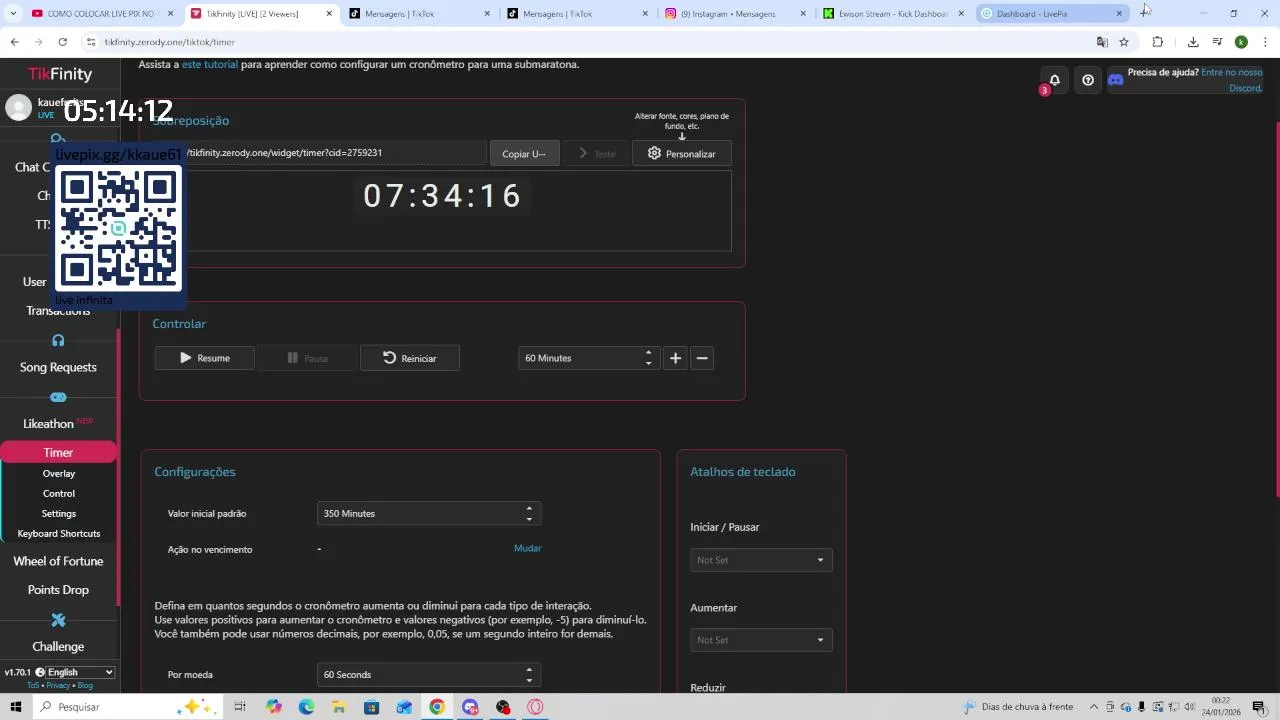Open Song Requests in sidebar
1280x720 pixels.
(x=58, y=367)
